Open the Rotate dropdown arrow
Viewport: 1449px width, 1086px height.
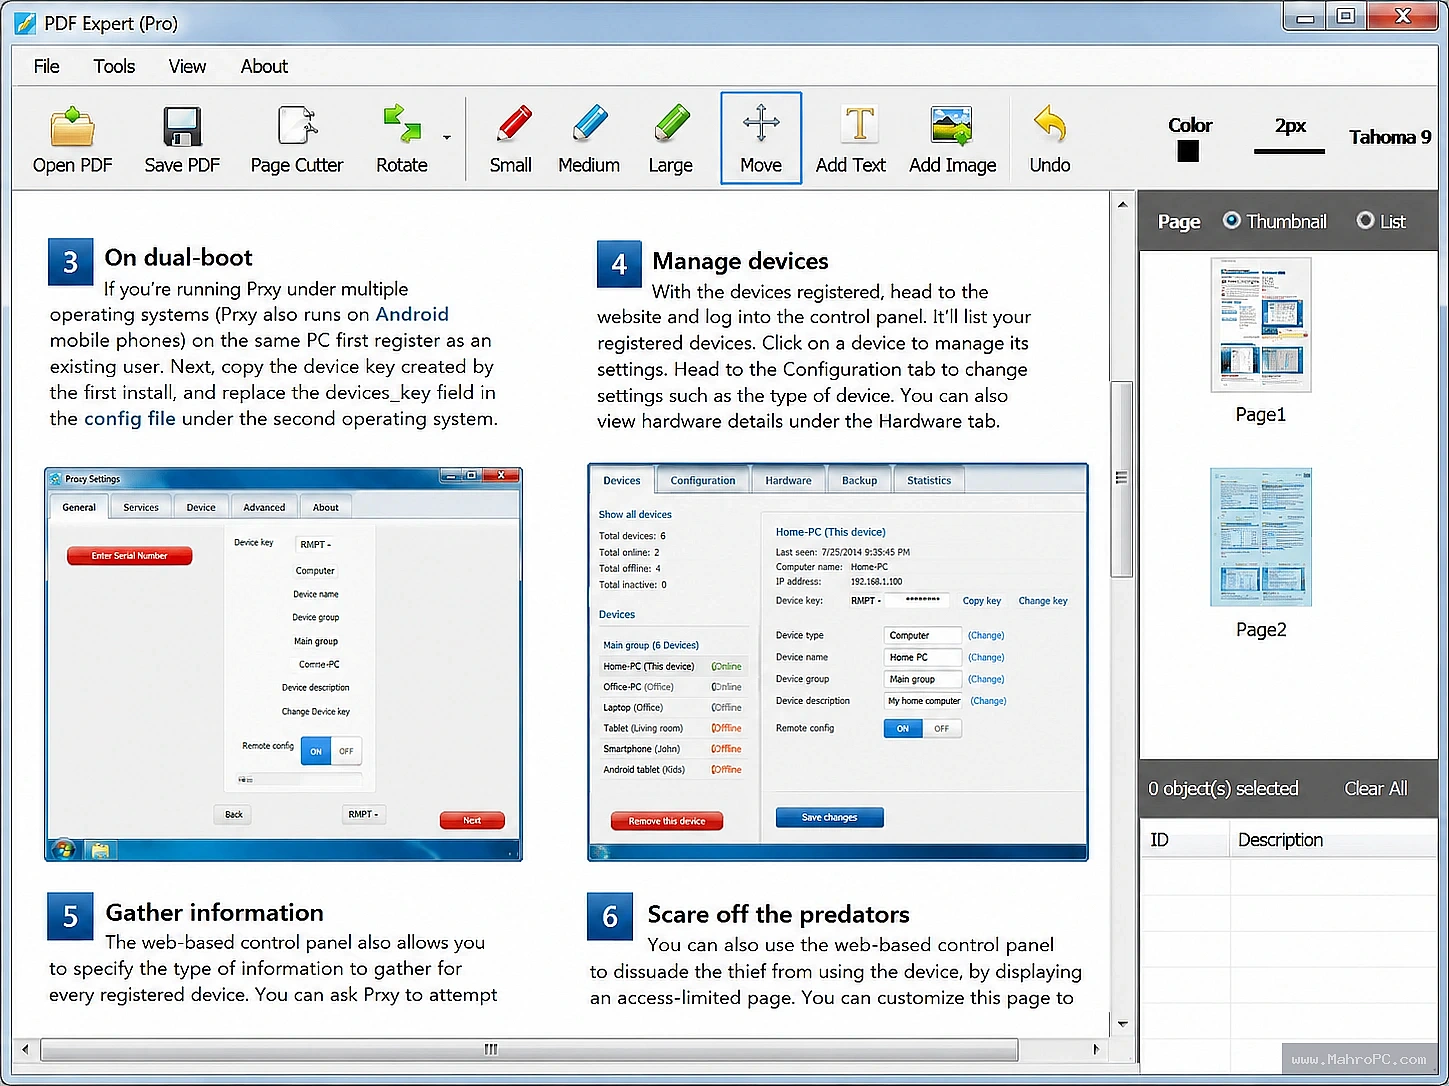coord(447,138)
